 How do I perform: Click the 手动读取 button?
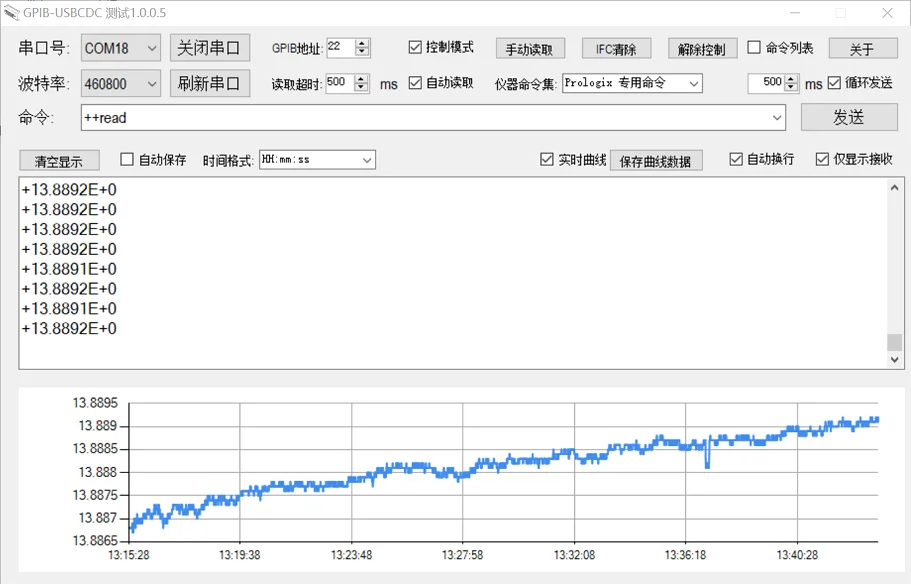point(530,49)
